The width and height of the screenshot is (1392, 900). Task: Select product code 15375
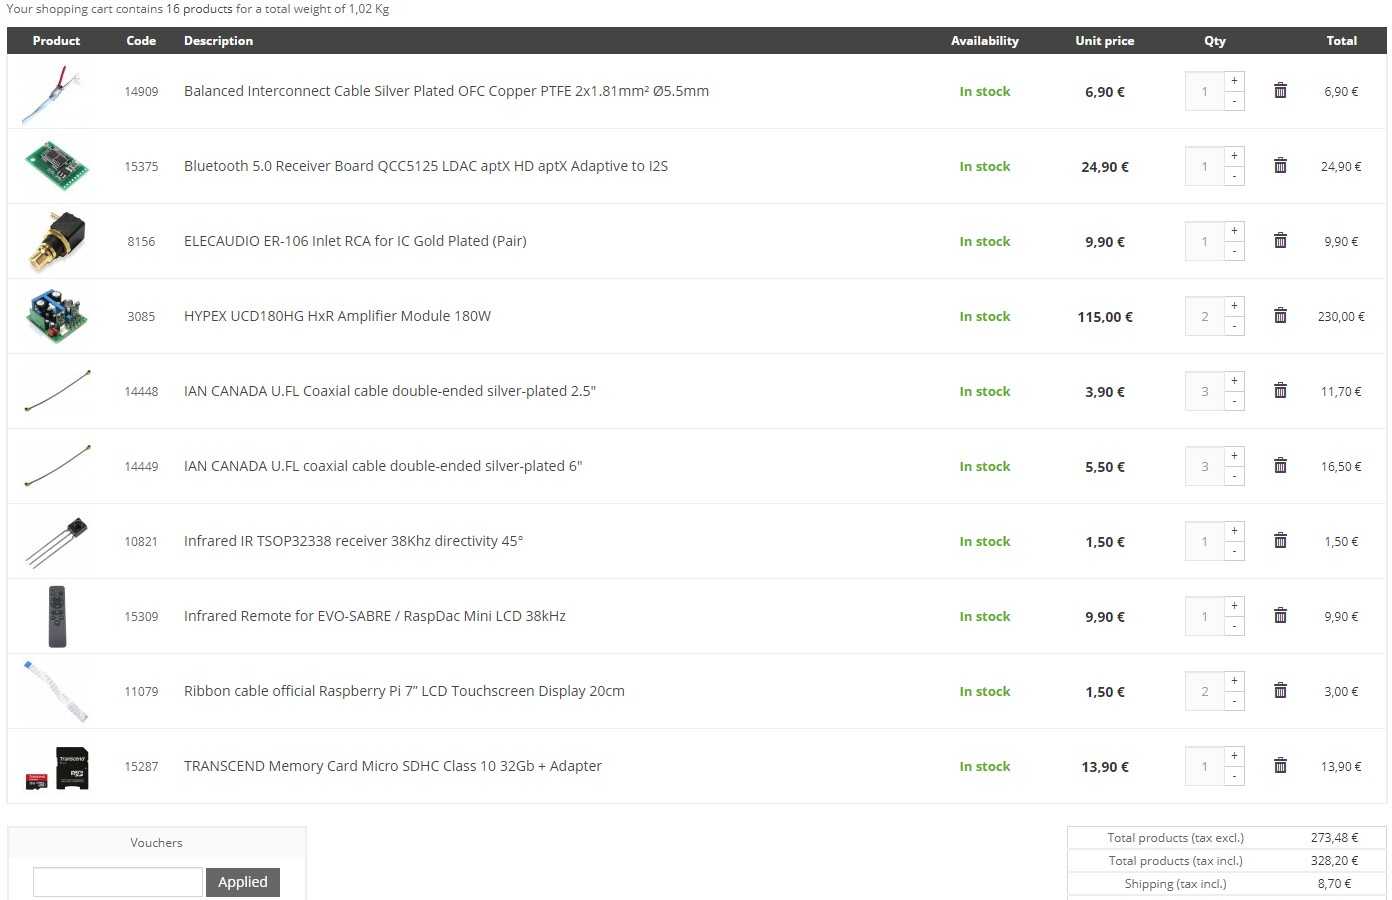(141, 166)
